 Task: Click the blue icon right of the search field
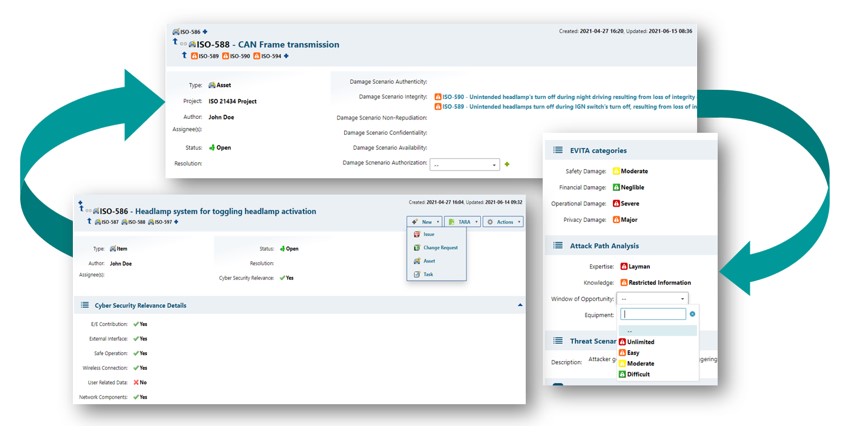692,314
